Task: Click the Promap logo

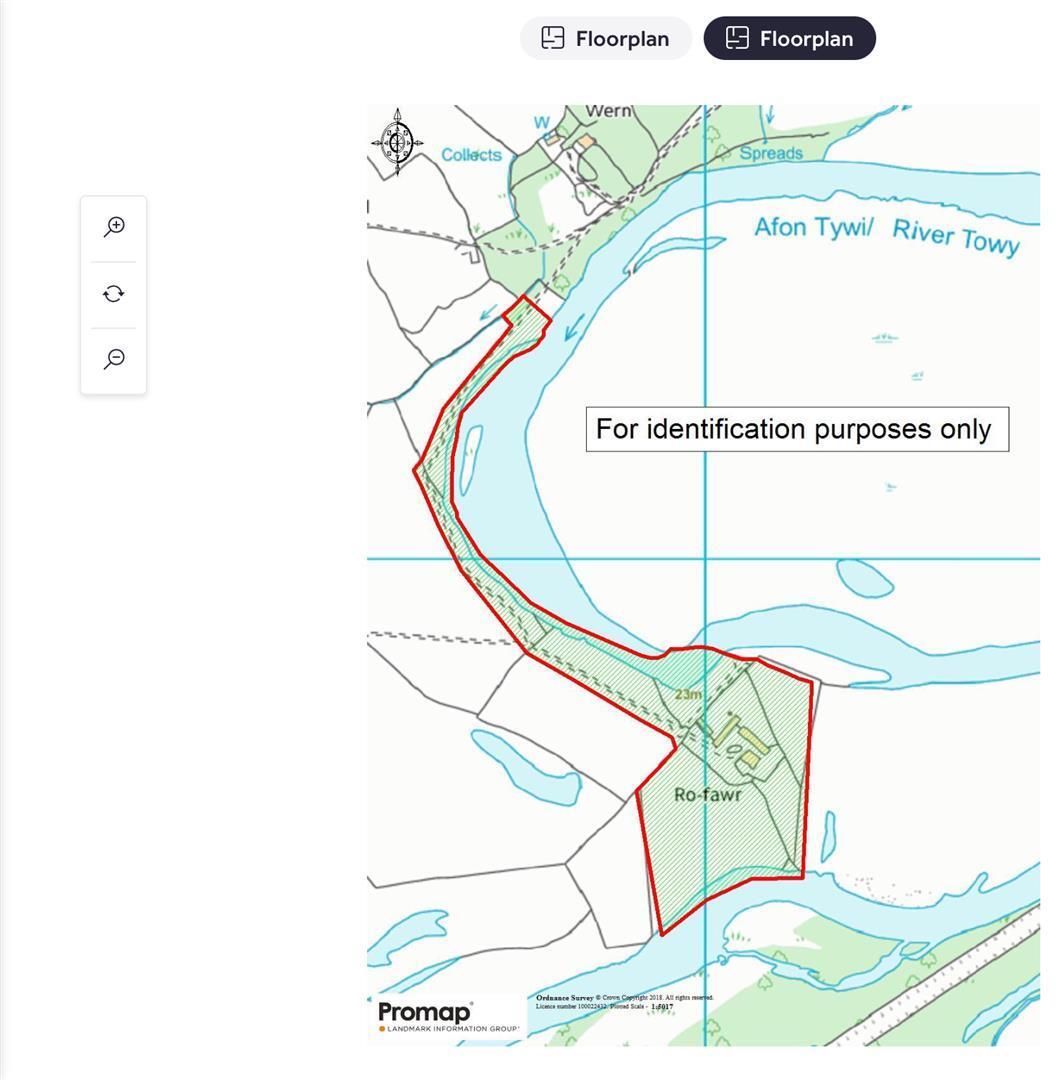Action: [425, 1011]
